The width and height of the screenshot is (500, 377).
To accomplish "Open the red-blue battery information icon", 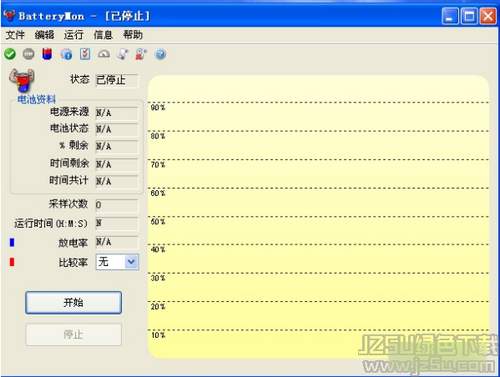I will pos(47,54).
